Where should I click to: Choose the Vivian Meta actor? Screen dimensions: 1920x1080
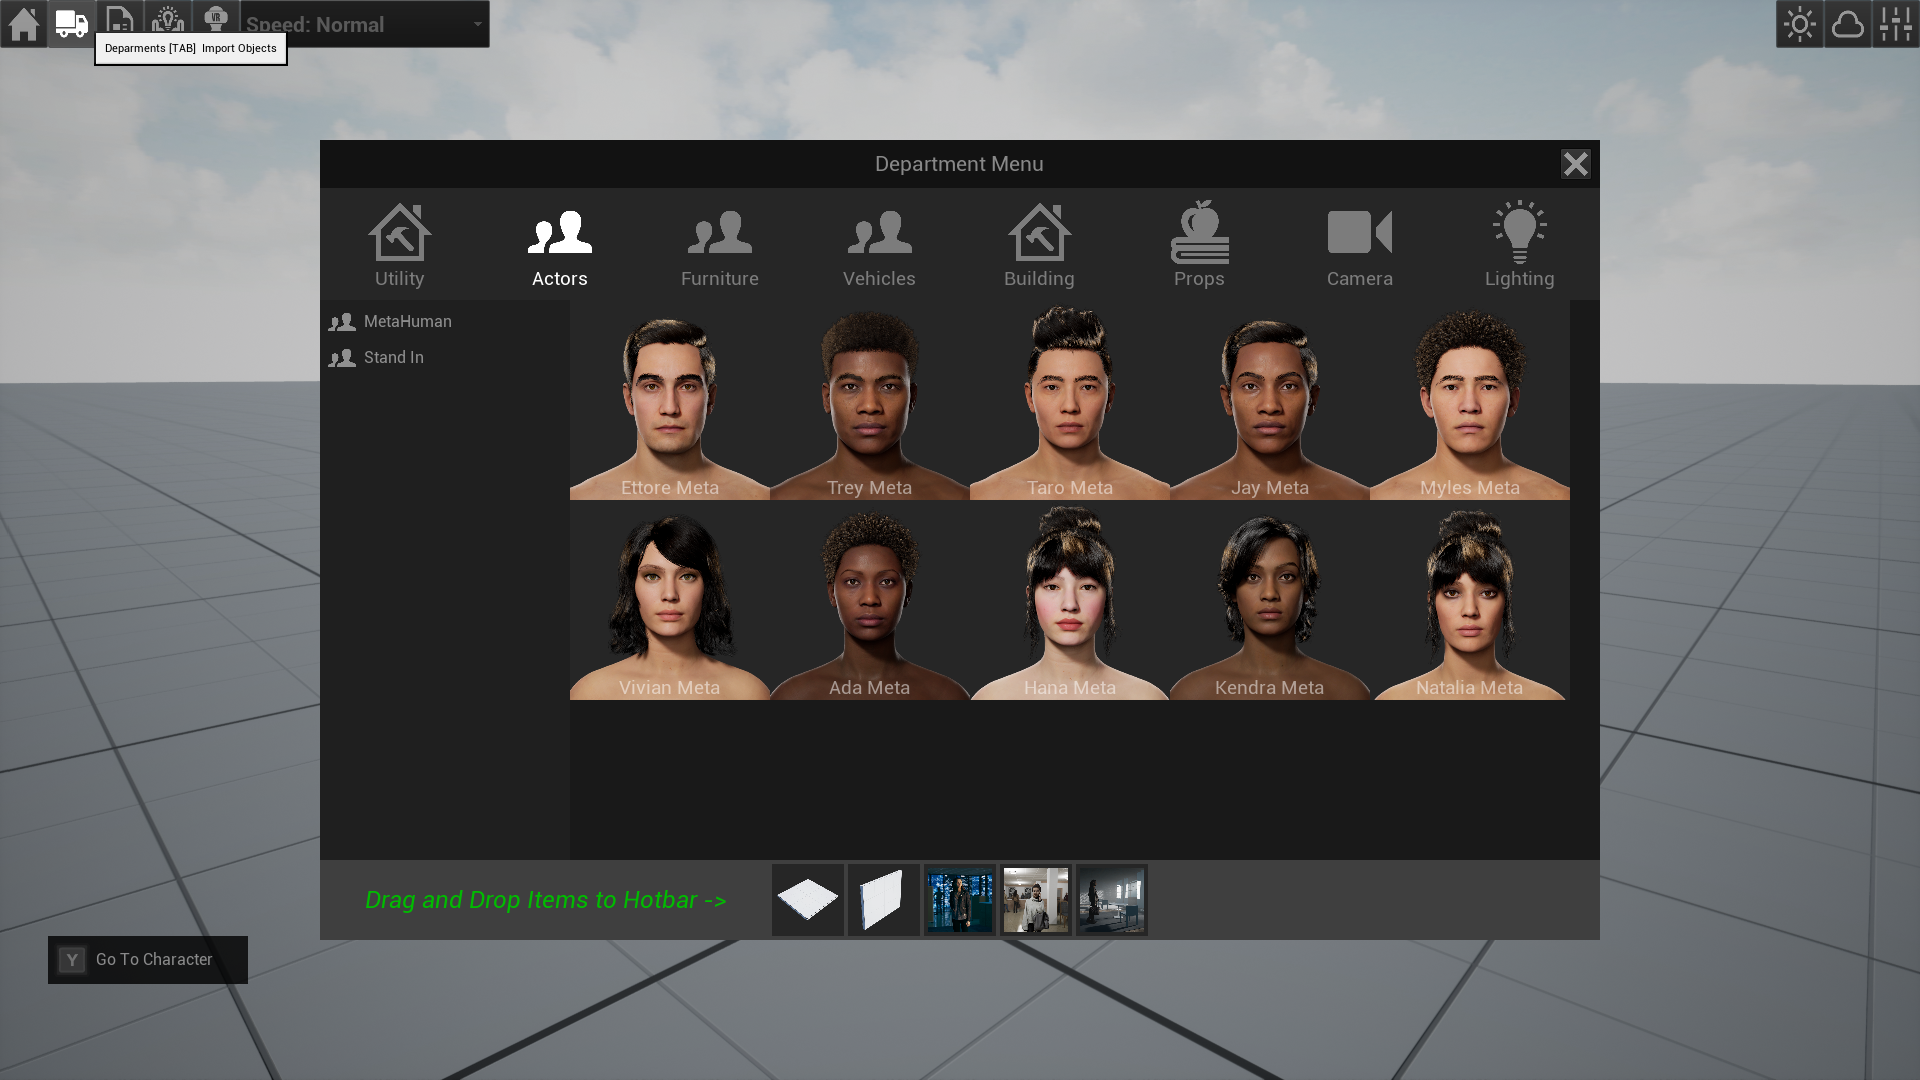click(670, 600)
